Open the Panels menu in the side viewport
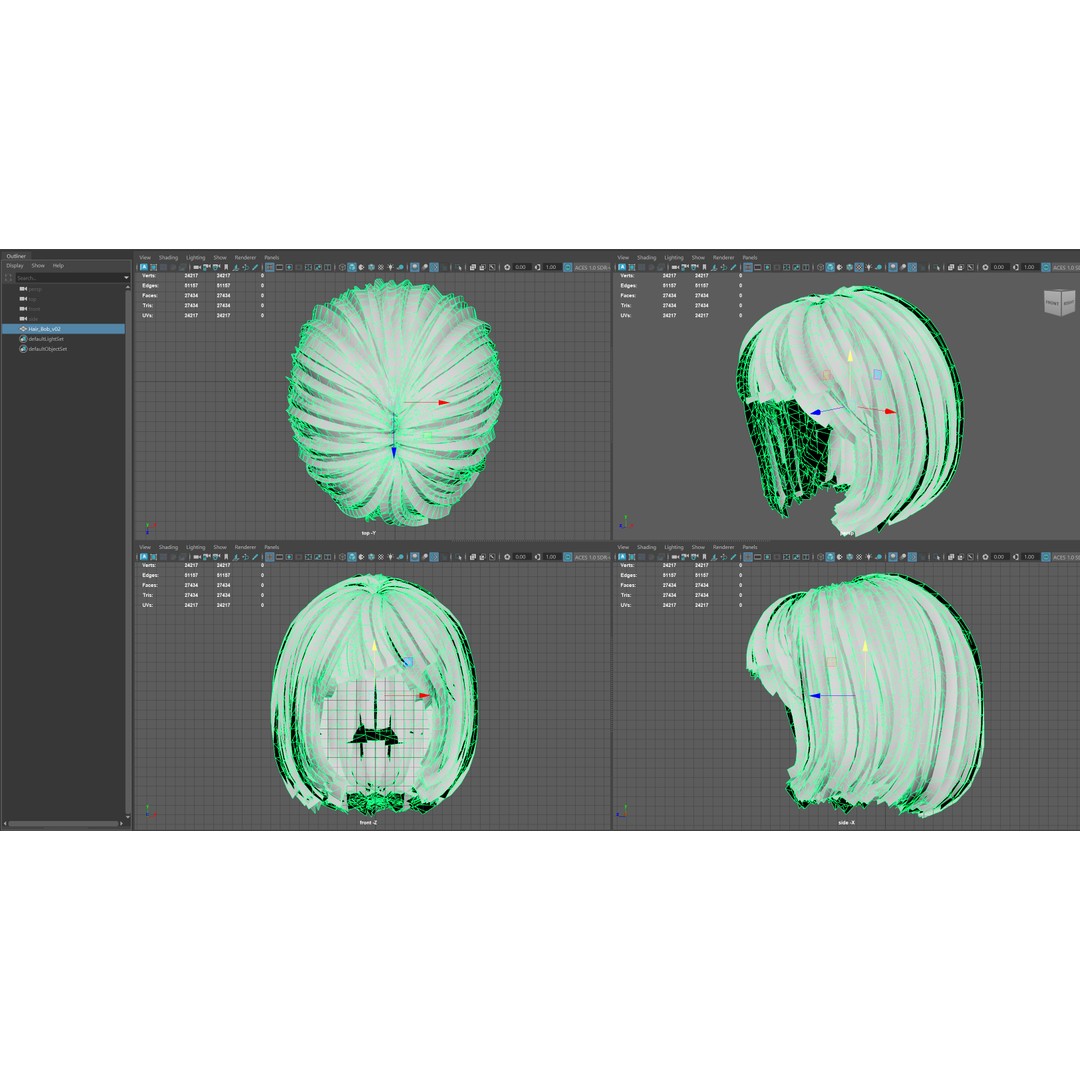The image size is (1080, 1080). 752,547
